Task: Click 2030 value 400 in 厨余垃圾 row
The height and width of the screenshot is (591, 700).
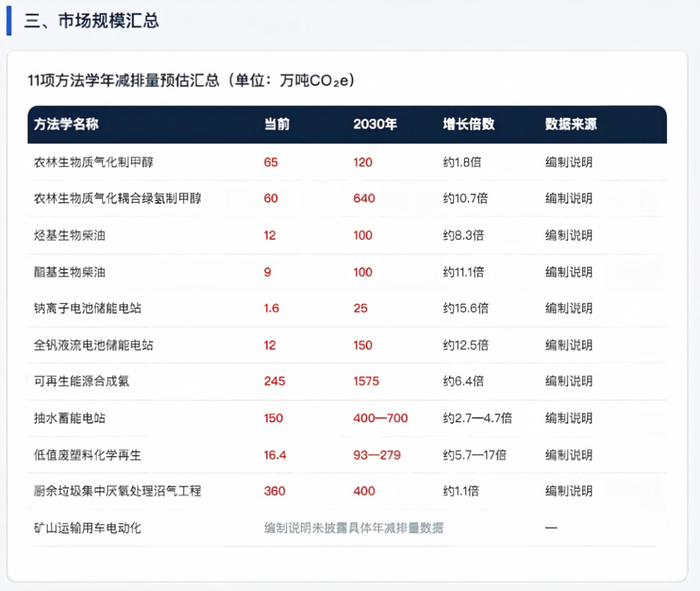Action: 364,491
